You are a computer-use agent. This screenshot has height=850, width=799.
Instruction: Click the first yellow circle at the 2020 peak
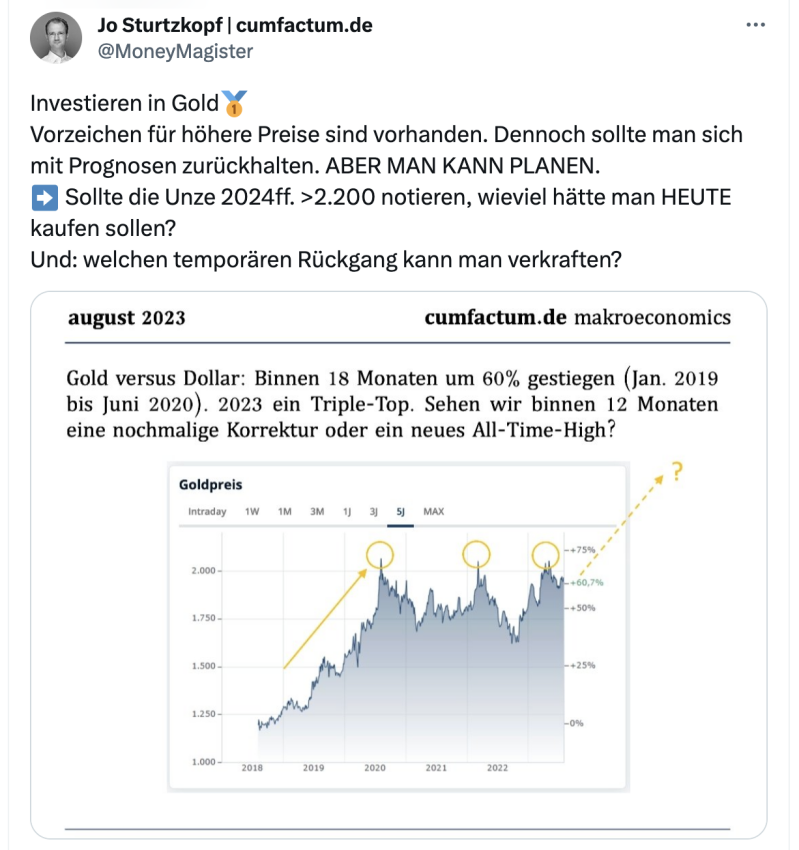point(379,553)
